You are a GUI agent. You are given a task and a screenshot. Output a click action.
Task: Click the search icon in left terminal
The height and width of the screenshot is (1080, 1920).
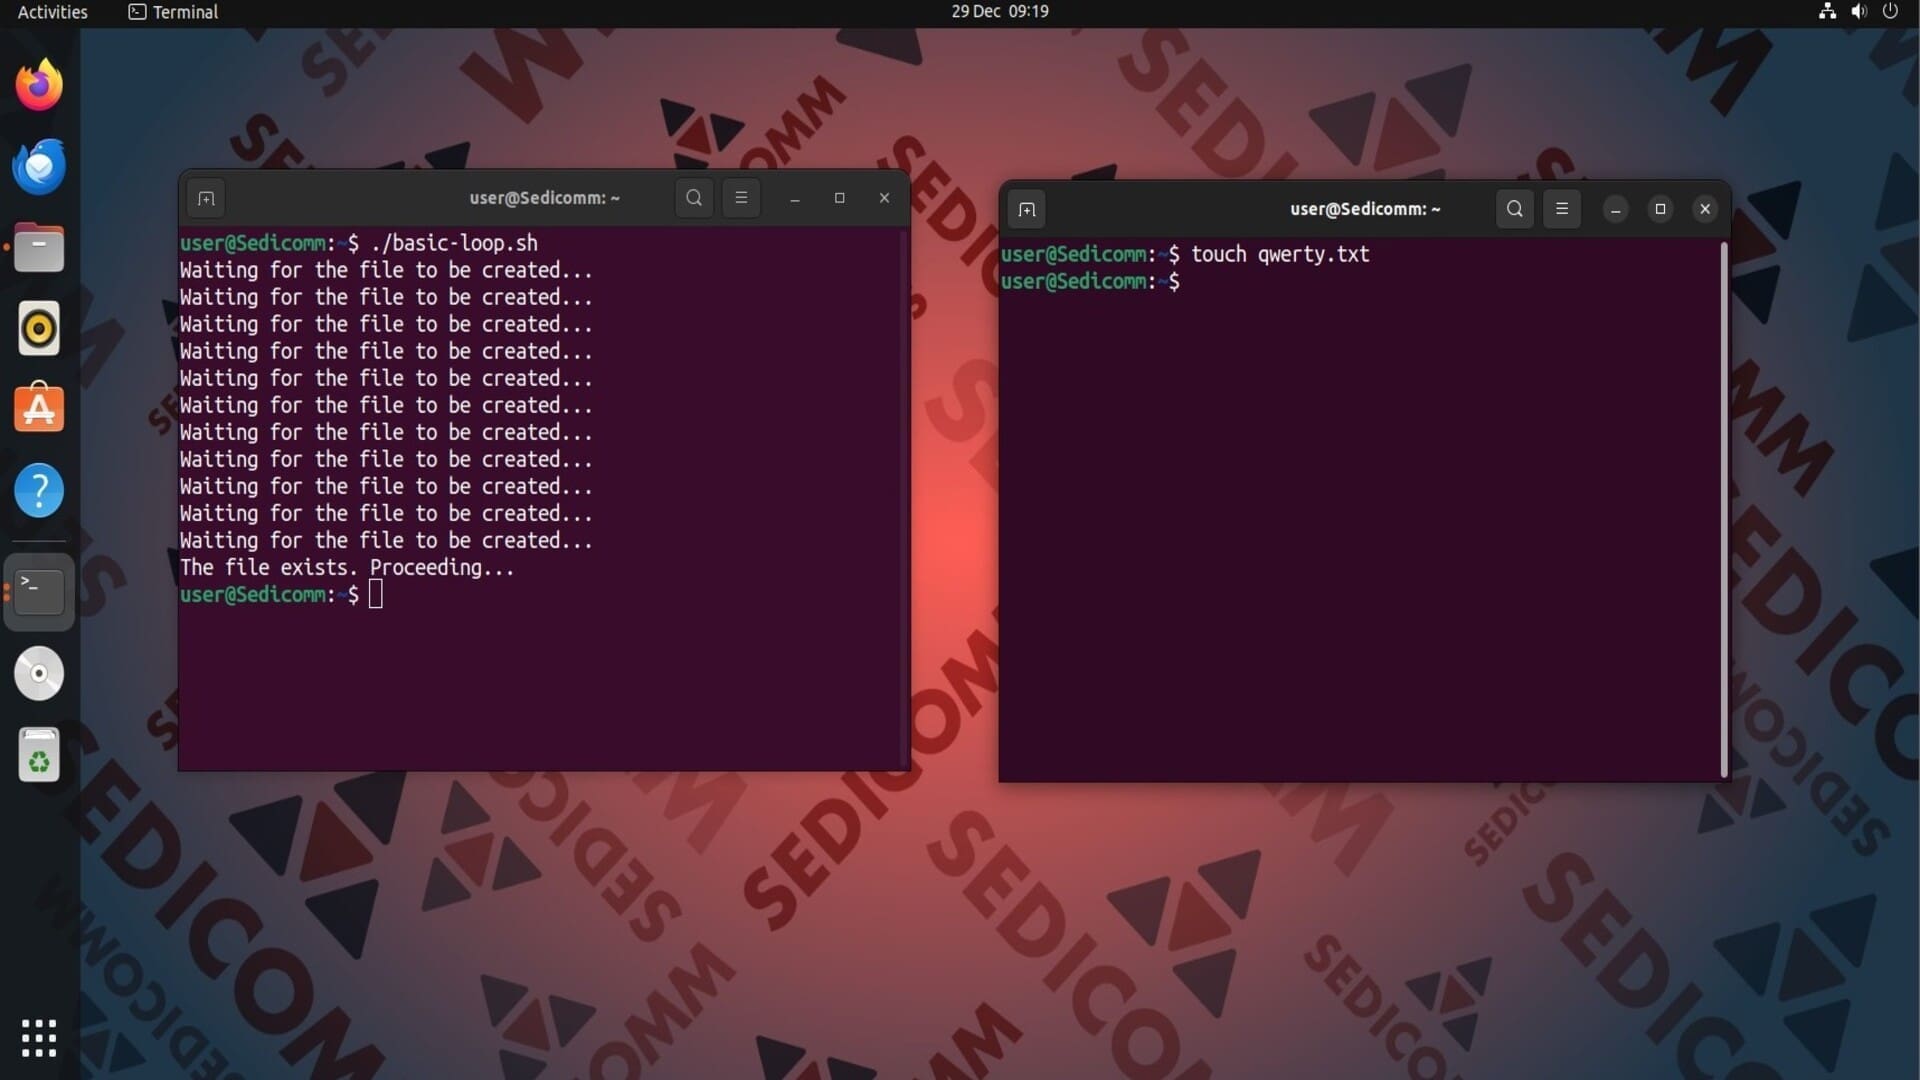694,198
